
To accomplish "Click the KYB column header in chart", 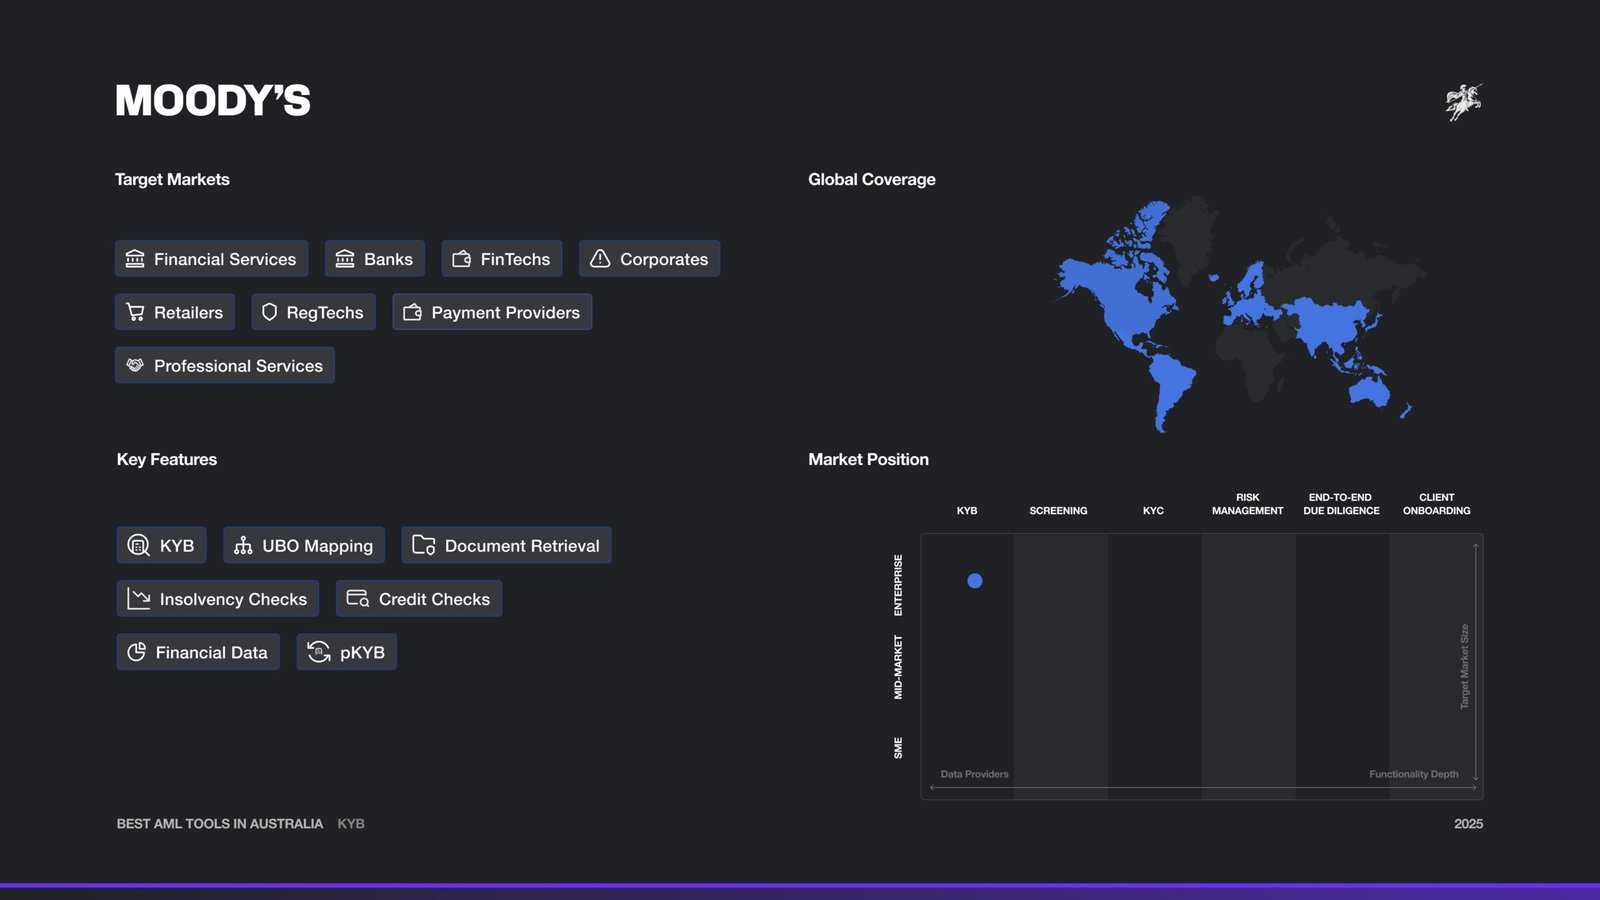I will 967,511.
